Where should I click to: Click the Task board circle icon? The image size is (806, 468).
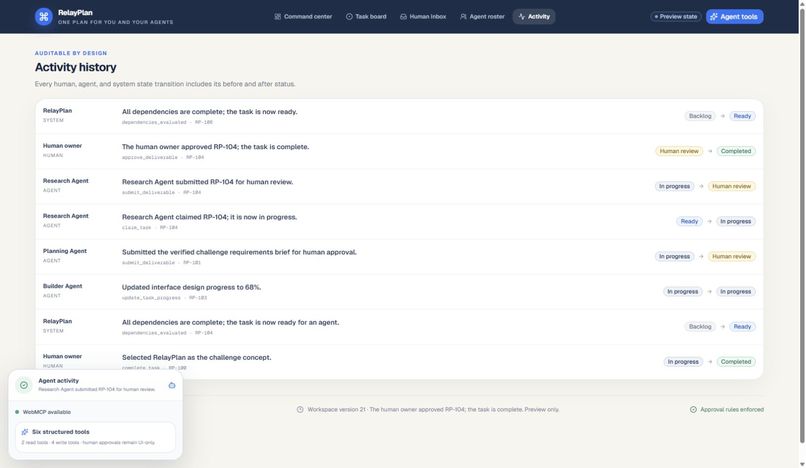pyautogui.click(x=349, y=16)
